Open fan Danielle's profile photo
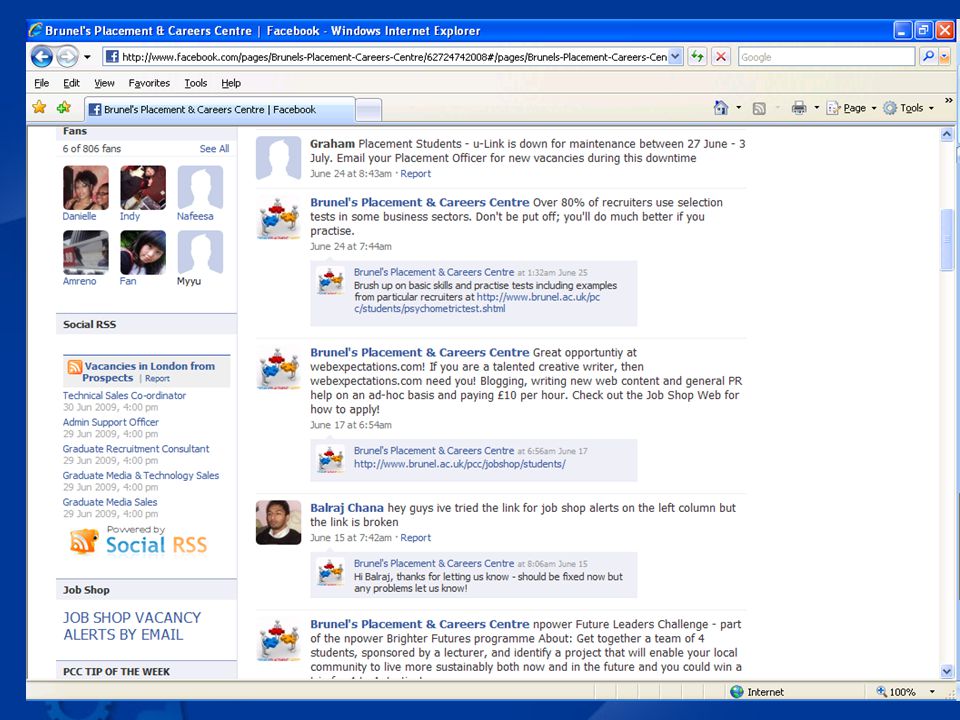960x720 pixels. pos(86,187)
